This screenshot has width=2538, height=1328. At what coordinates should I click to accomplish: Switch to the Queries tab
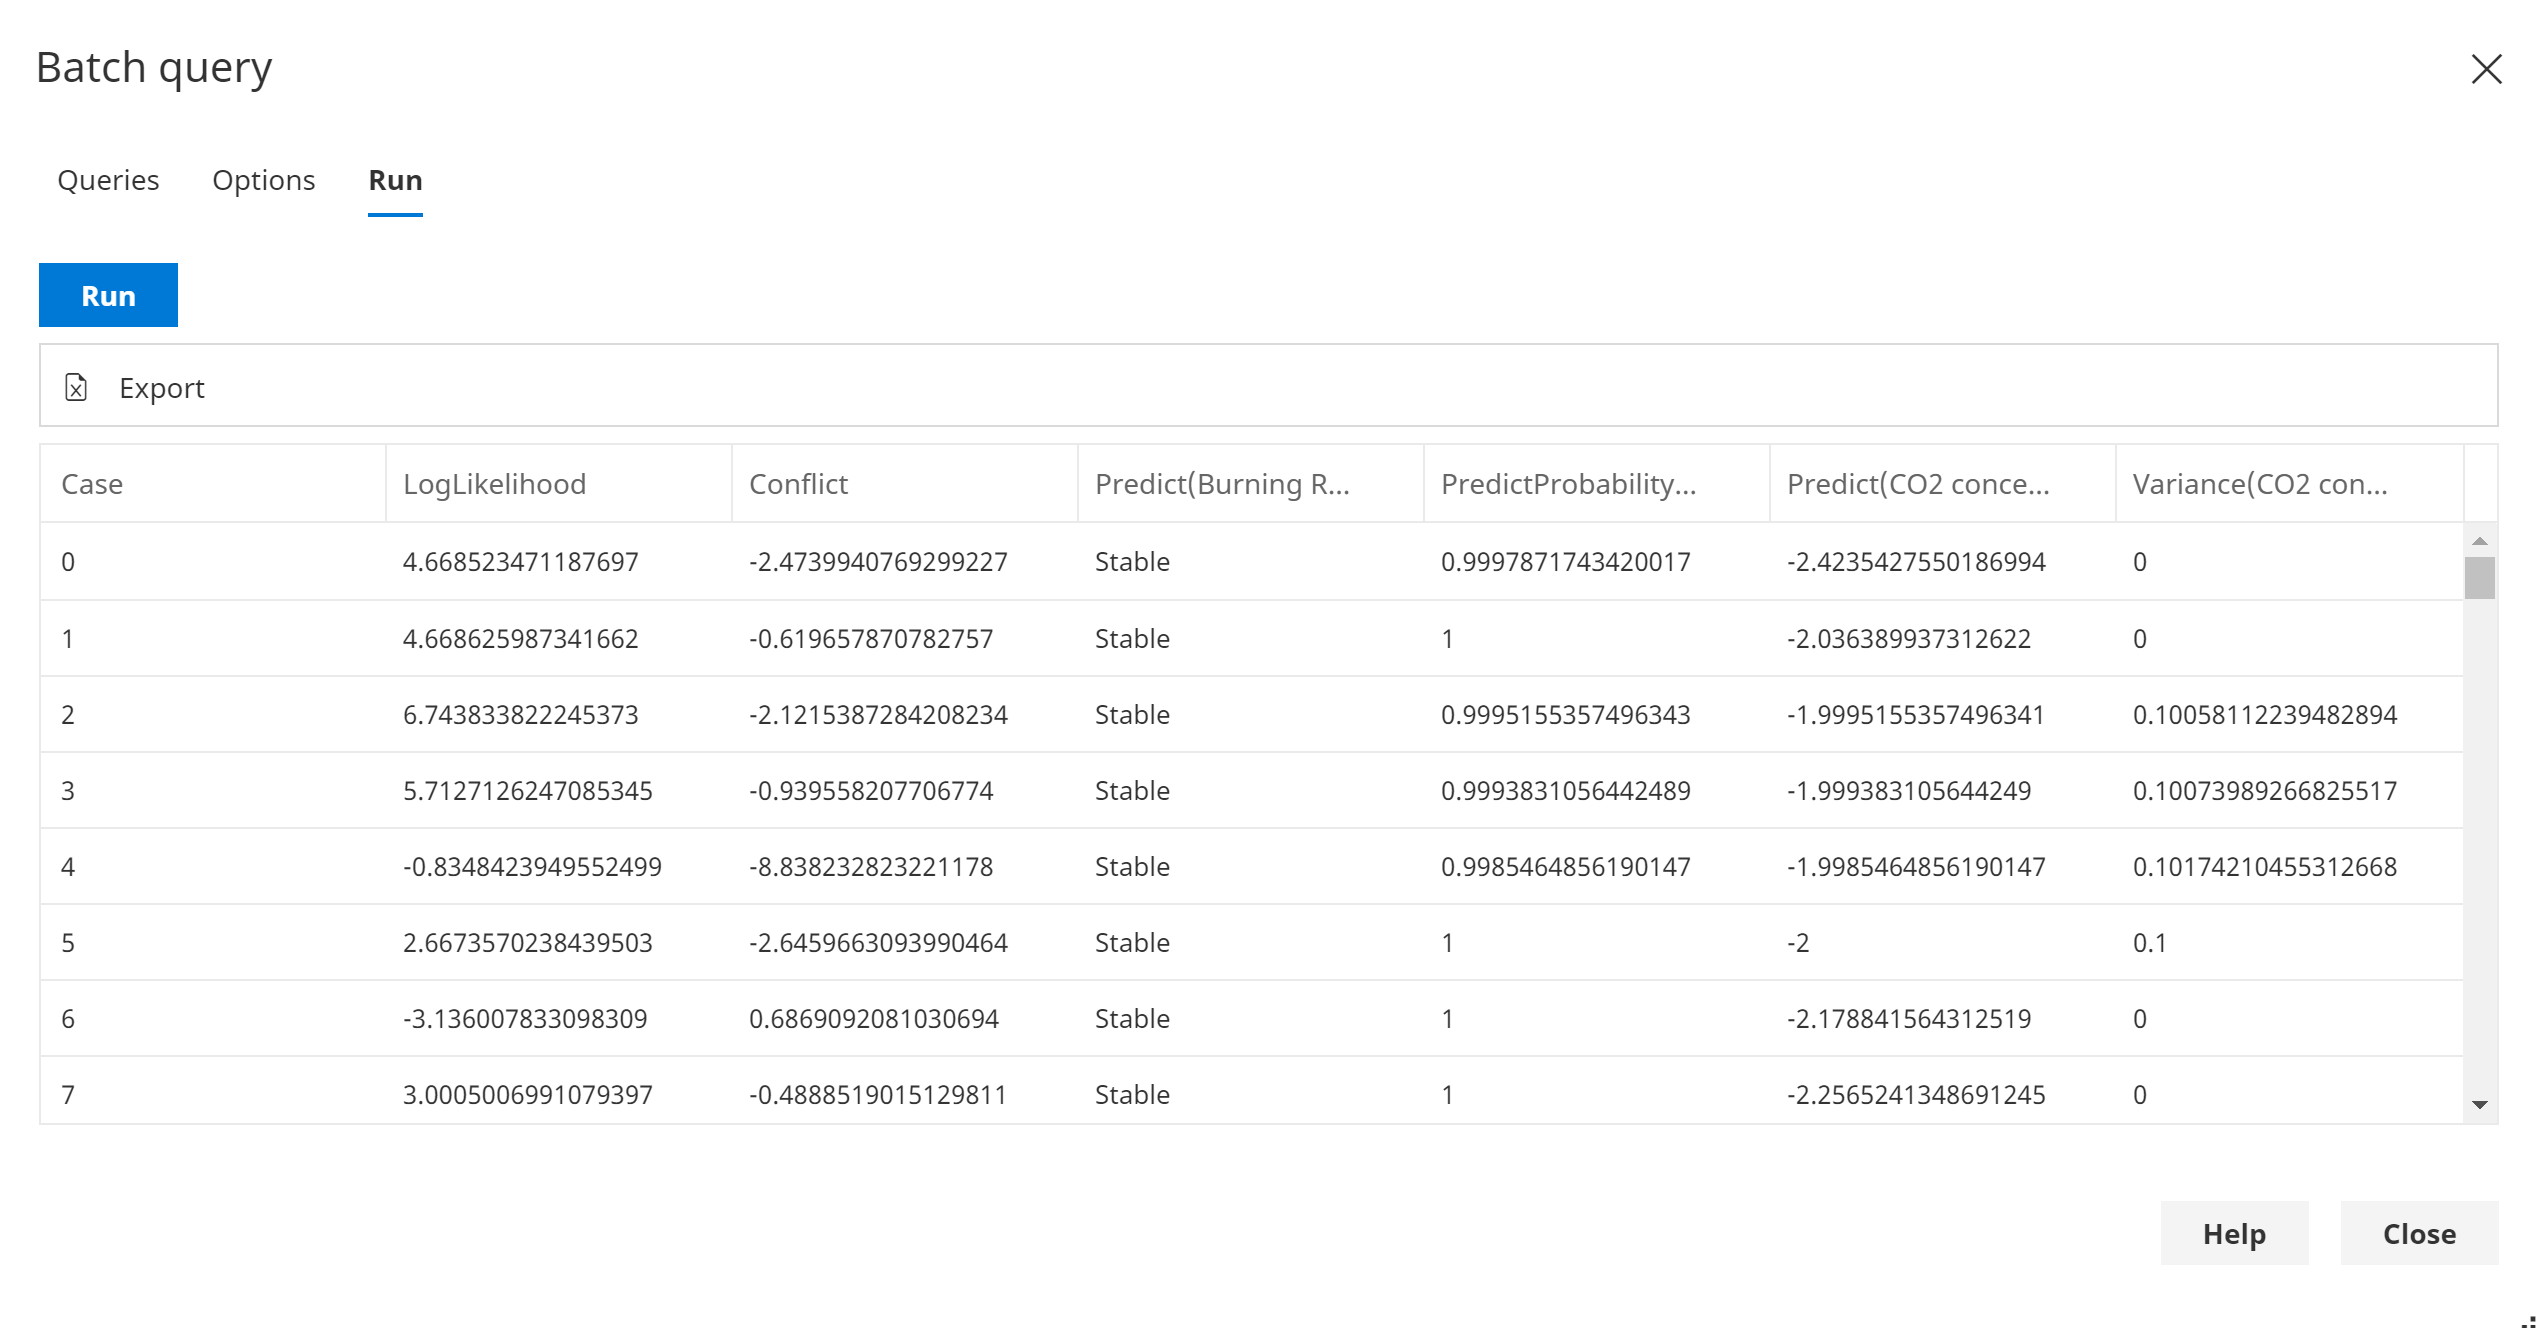click(x=108, y=180)
